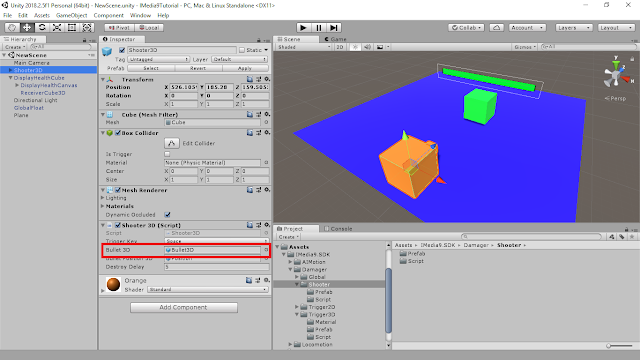
Task: Click the Edit Collider button
Action: pyautogui.click(x=171, y=143)
